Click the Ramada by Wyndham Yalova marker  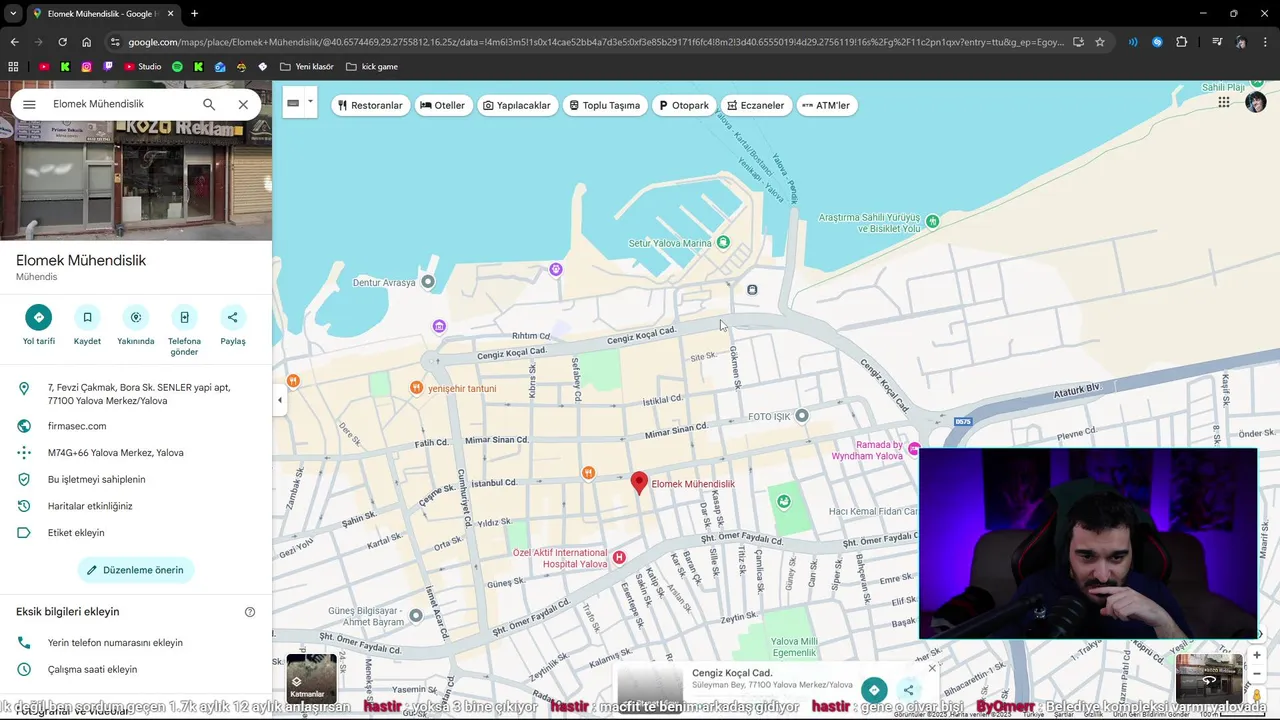pyautogui.click(x=914, y=450)
